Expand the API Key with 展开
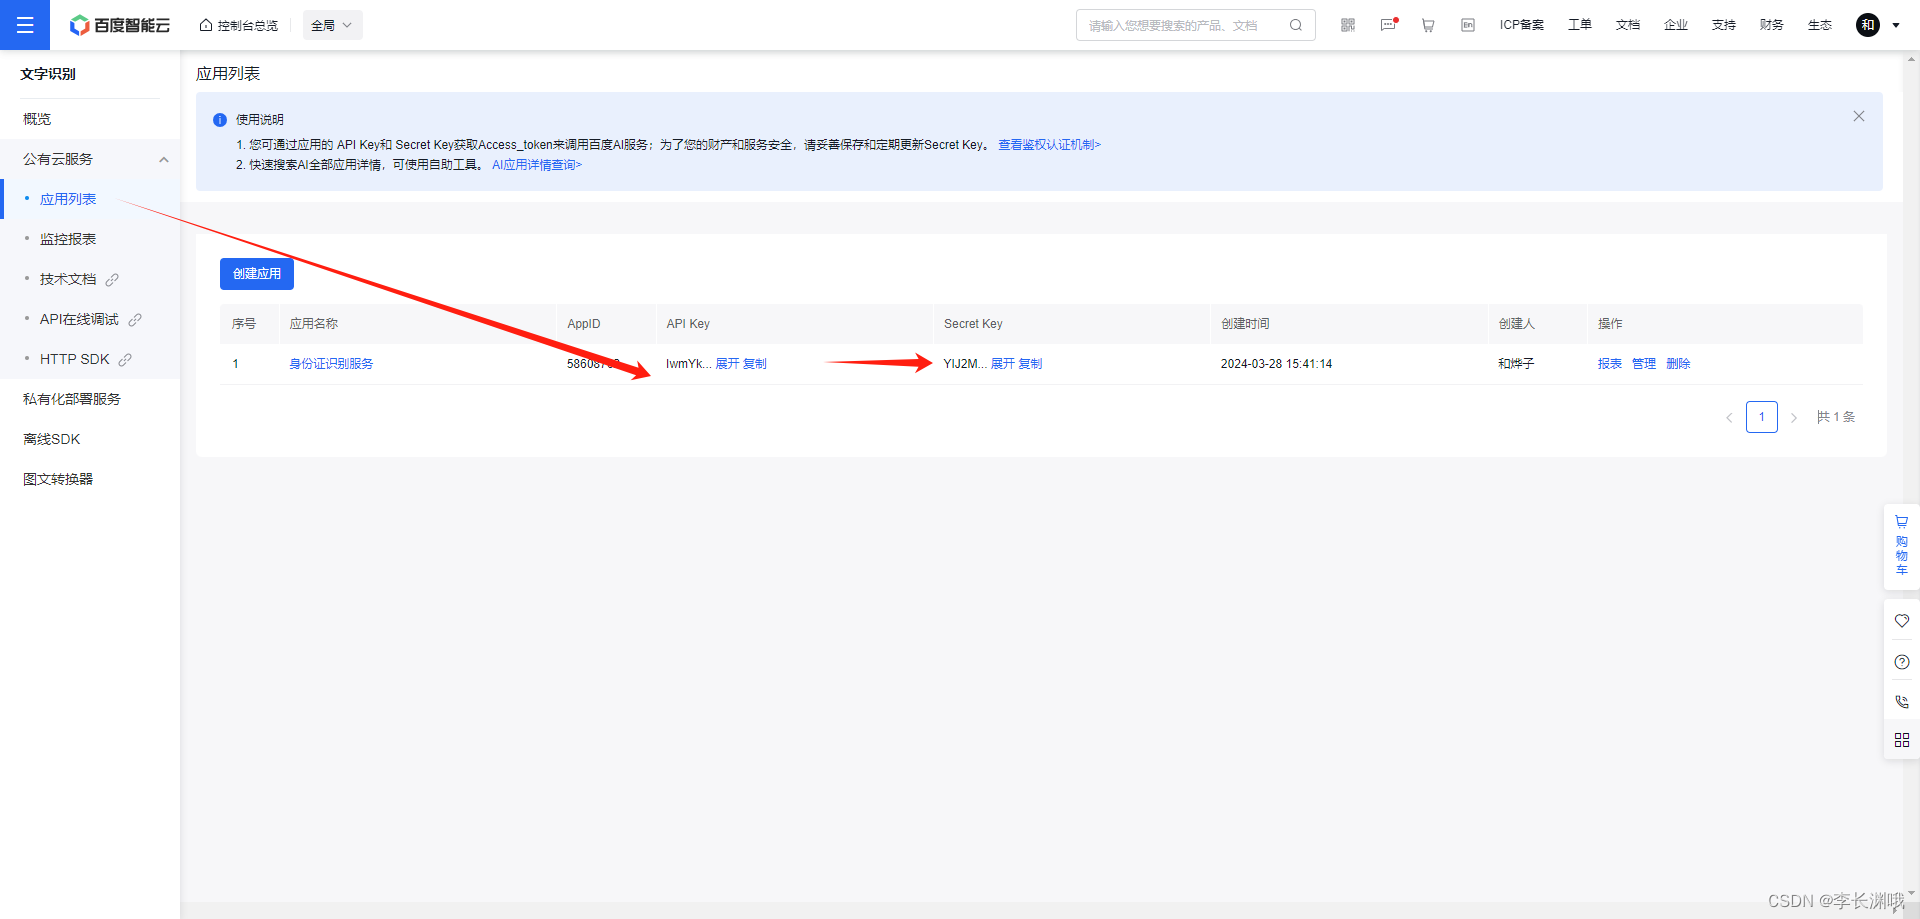This screenshot has width=1920, height=919. point(727,364)
